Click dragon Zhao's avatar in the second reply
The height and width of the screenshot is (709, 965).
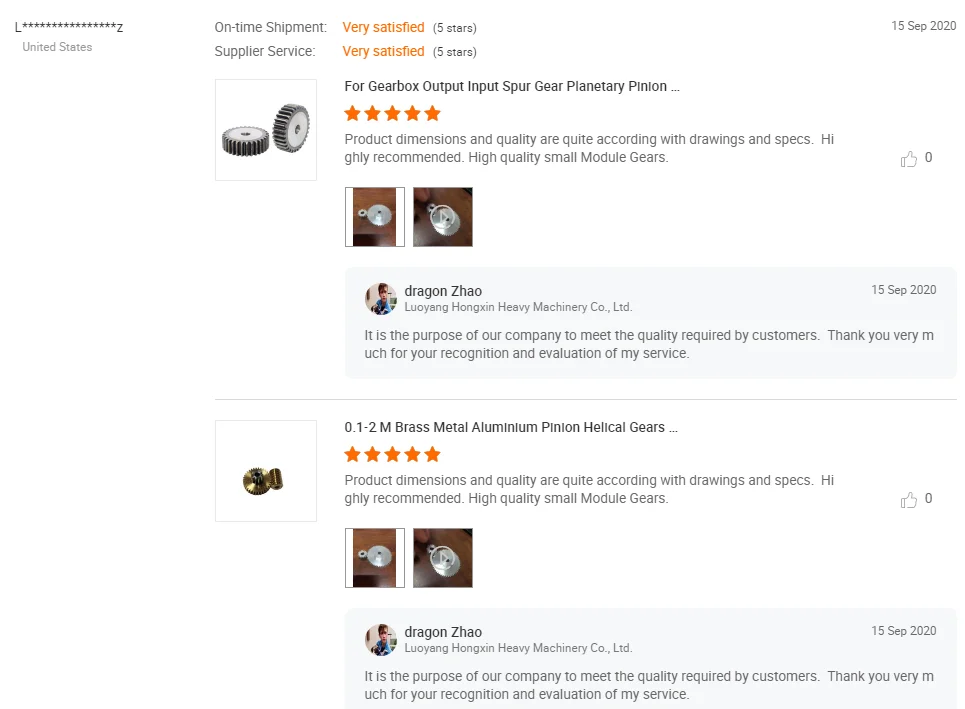click(x=381, y=640)
